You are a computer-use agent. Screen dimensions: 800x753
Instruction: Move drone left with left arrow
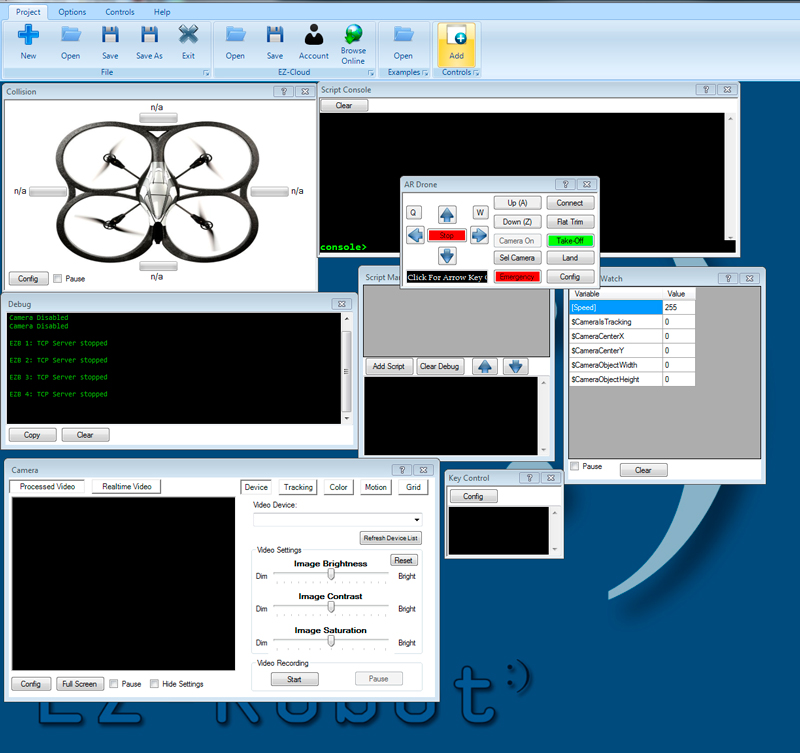pyautogui.click(x=415, y=235)
